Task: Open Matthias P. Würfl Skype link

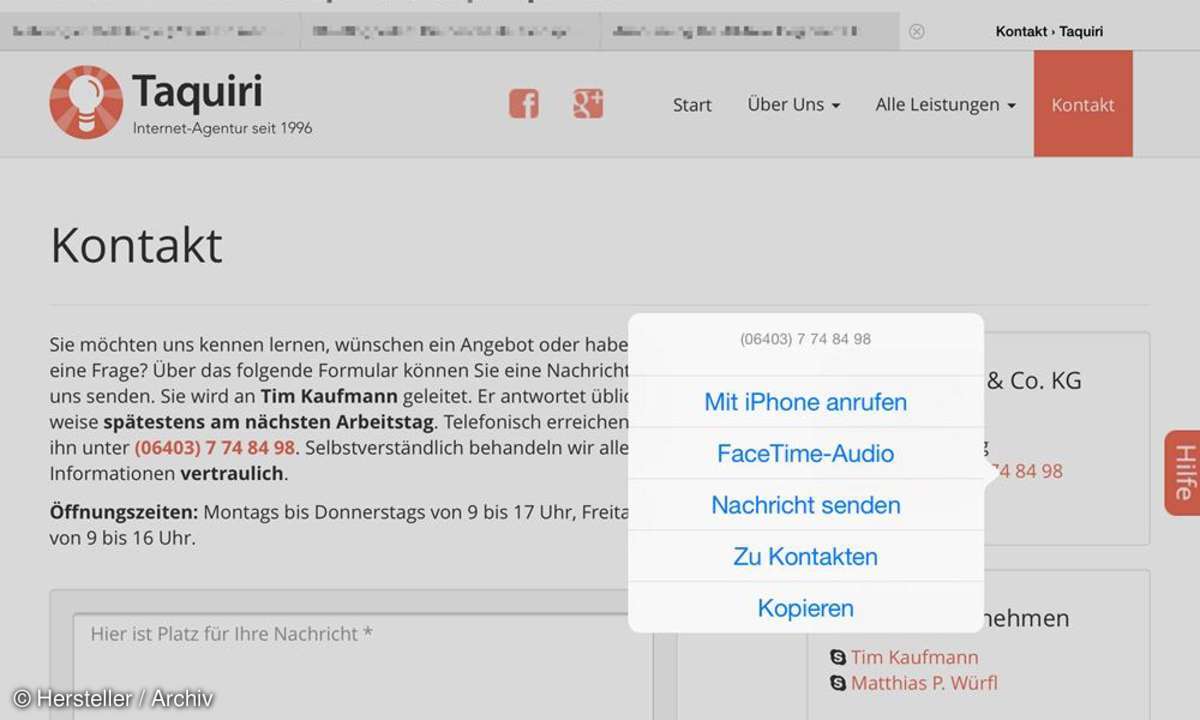Action: point(924,683)
